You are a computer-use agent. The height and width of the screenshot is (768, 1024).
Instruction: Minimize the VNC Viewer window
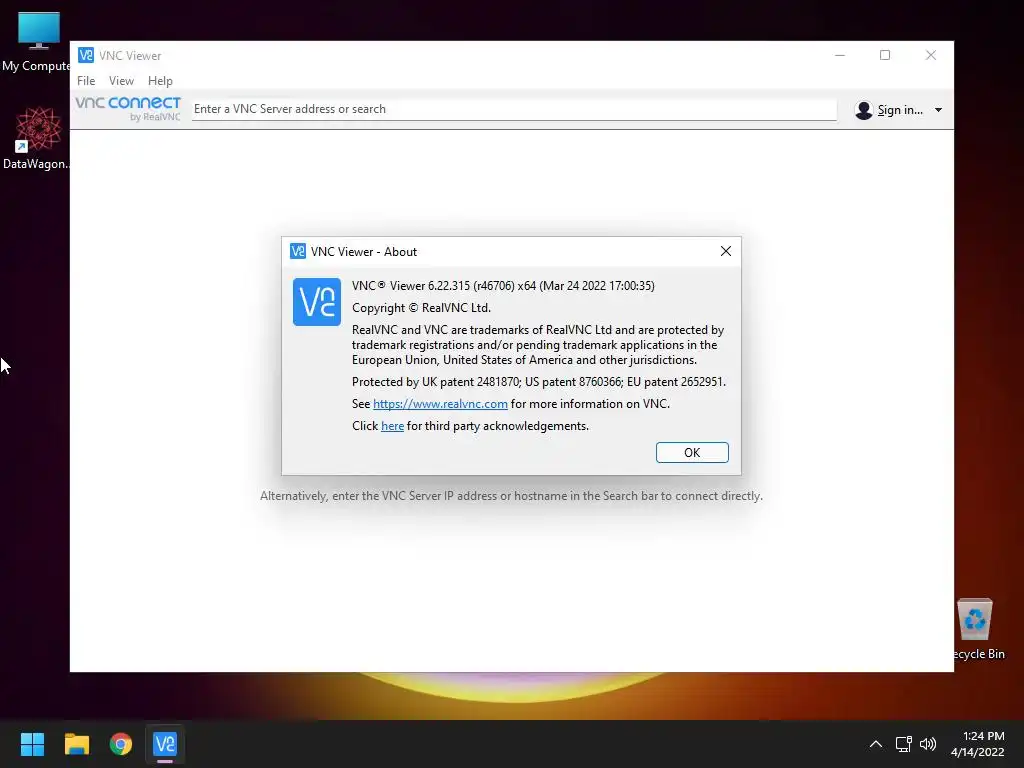click(840, 56)
